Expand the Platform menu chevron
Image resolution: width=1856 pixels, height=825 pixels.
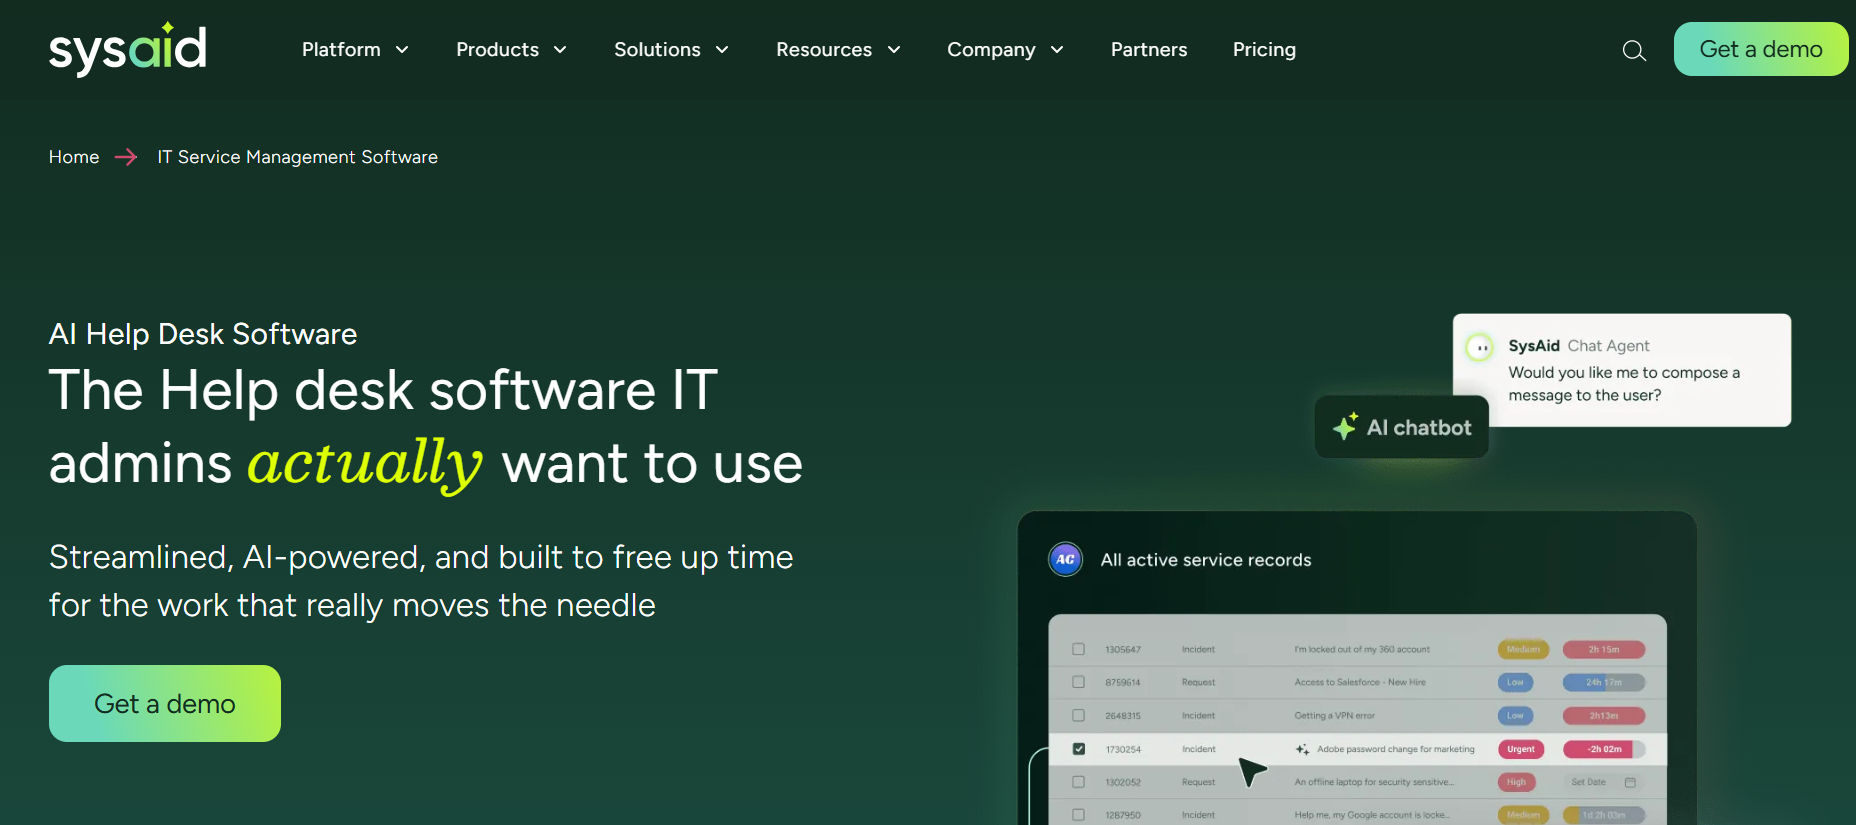coord(402,50)
